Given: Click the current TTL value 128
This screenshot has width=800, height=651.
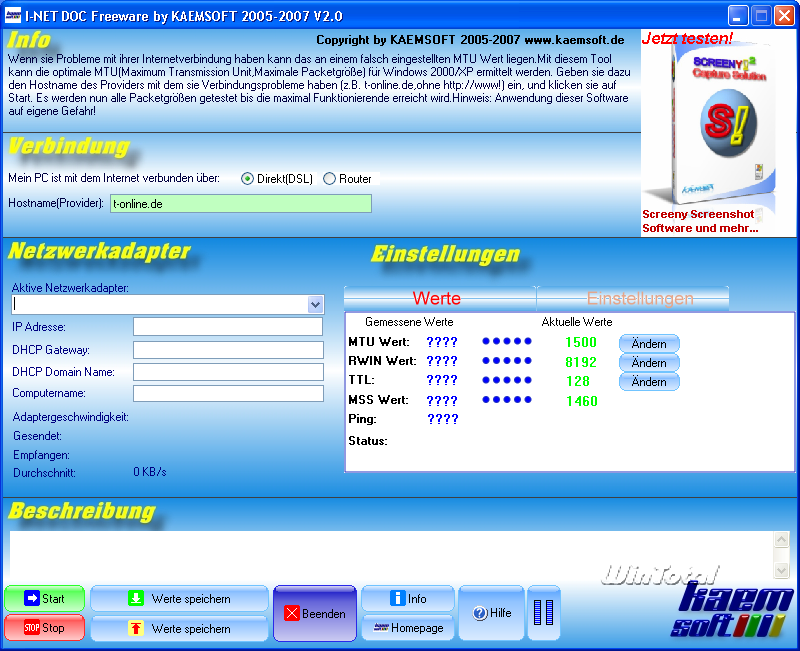Looking at the screenshot, I should [578, 381].
